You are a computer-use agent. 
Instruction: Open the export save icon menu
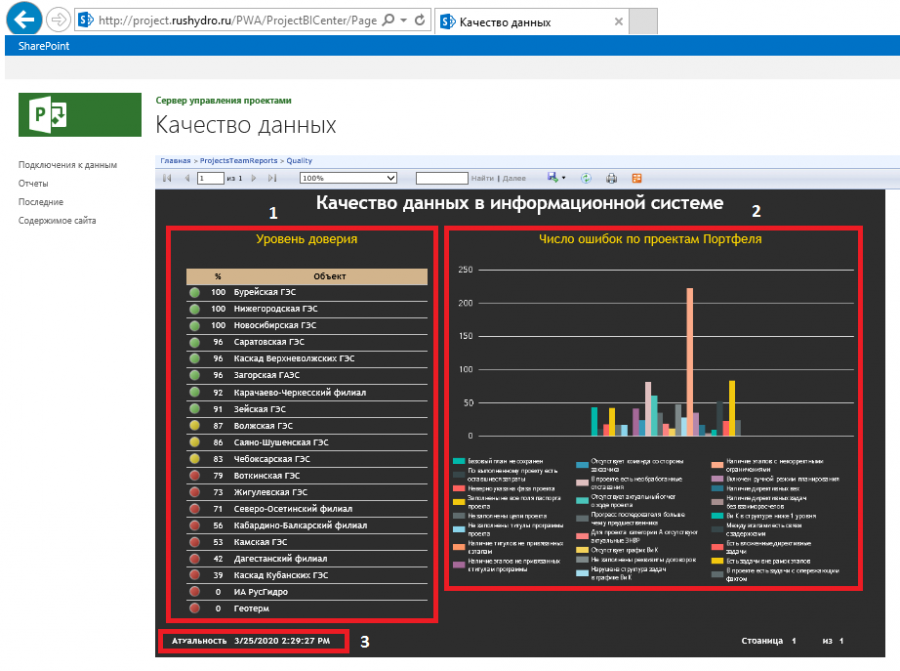(x=556, y=177)
